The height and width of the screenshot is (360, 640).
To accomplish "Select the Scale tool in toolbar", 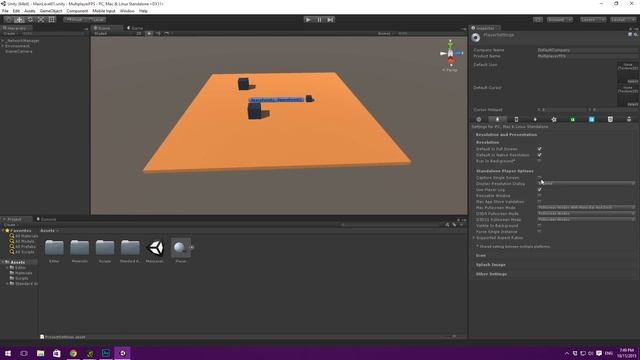I will (41, 20).
